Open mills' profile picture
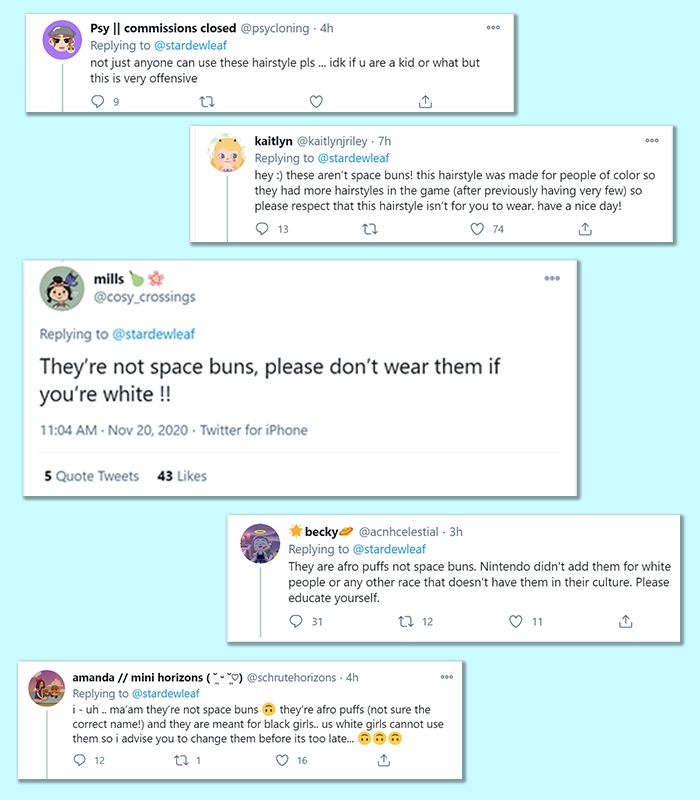 60,289
